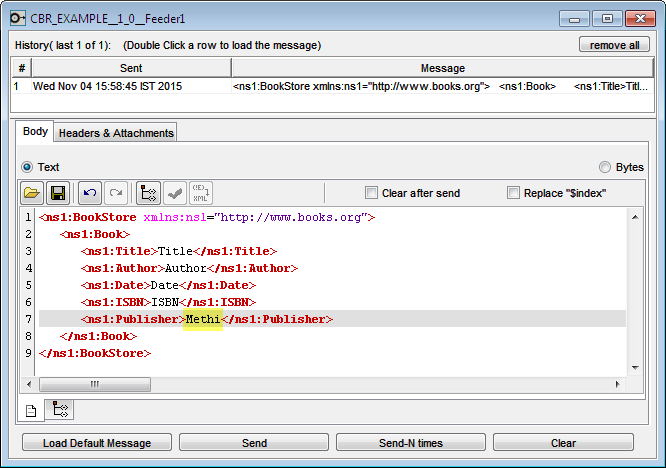Click the Feeder window title icon

click(x=17, y=18)
